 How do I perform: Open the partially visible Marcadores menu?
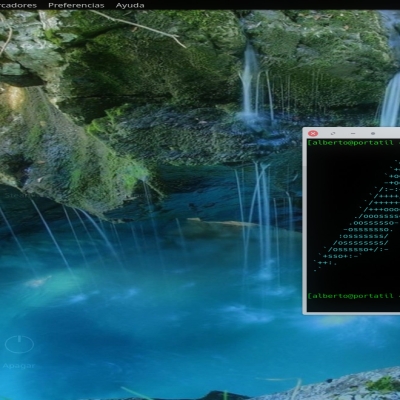pos(18,5)
